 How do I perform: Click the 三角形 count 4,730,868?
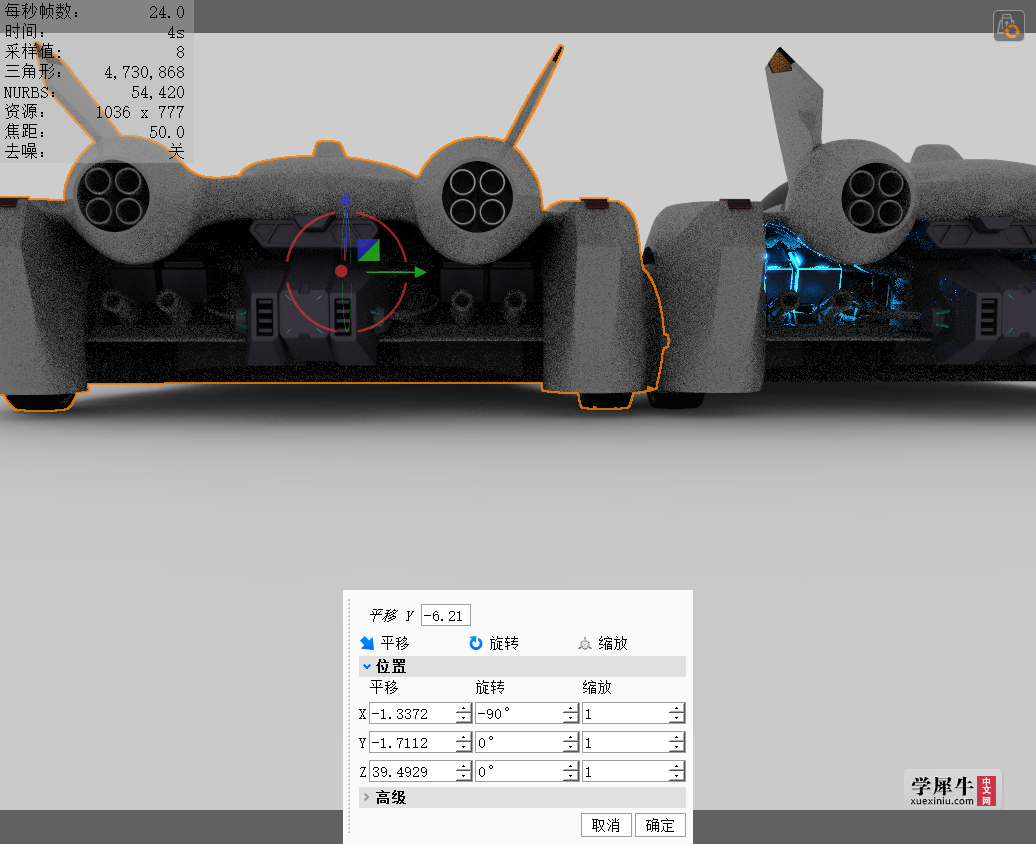pos(145,72)
